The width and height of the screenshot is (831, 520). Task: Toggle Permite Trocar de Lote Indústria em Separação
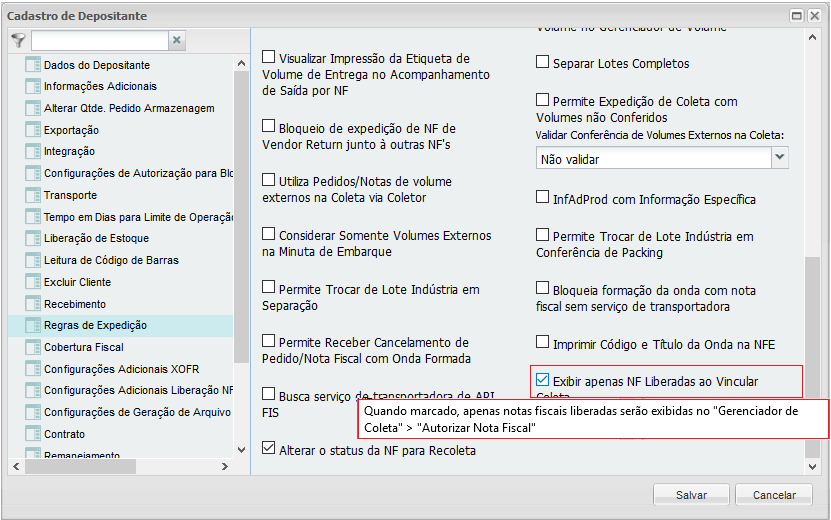269,287
